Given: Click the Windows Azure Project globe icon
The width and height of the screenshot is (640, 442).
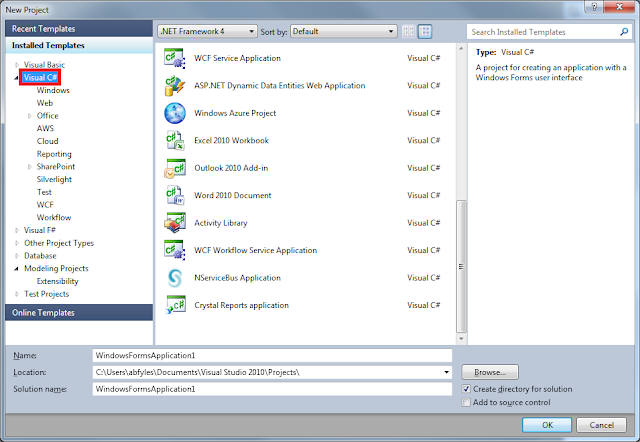Looking at the screenshot, I should pos(175,113).
